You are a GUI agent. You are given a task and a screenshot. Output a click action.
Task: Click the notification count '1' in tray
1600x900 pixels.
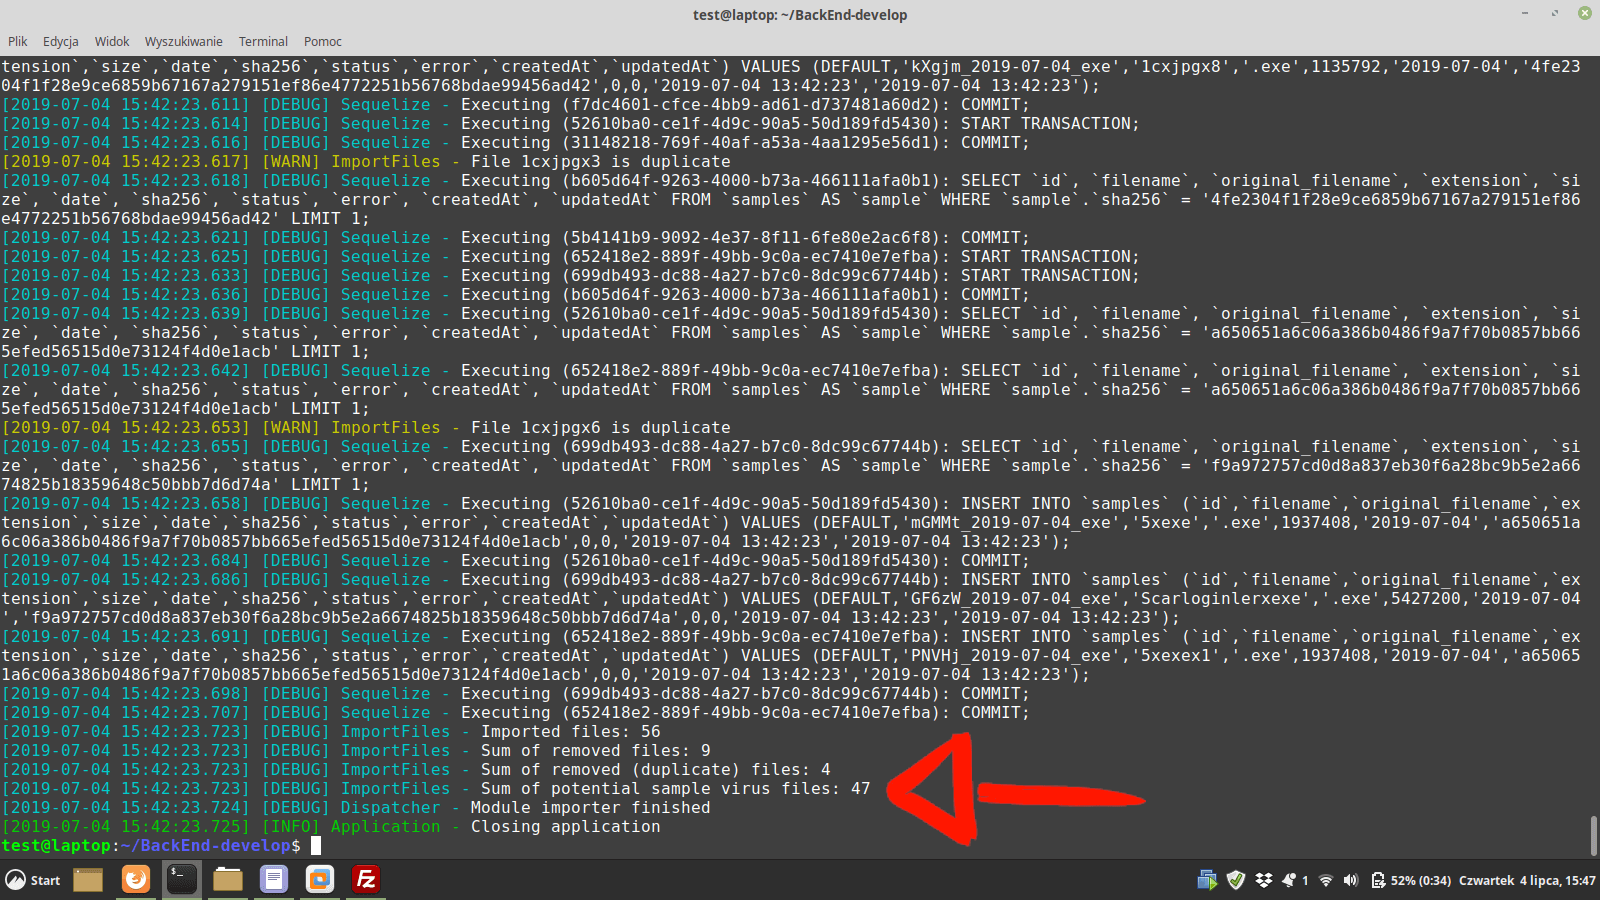[x=1305, y=881]
